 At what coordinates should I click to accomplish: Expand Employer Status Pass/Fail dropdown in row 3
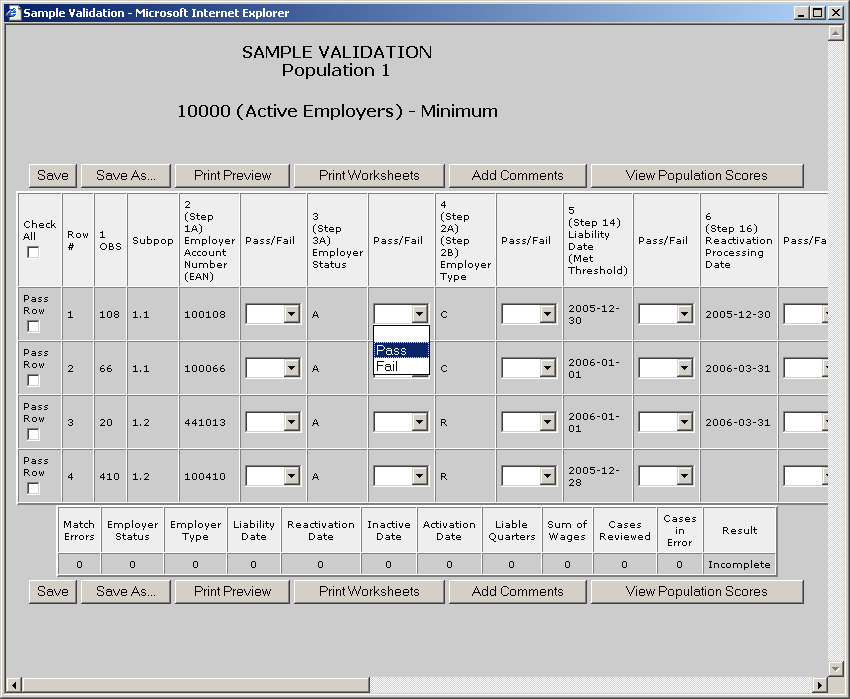pos(400,422)
